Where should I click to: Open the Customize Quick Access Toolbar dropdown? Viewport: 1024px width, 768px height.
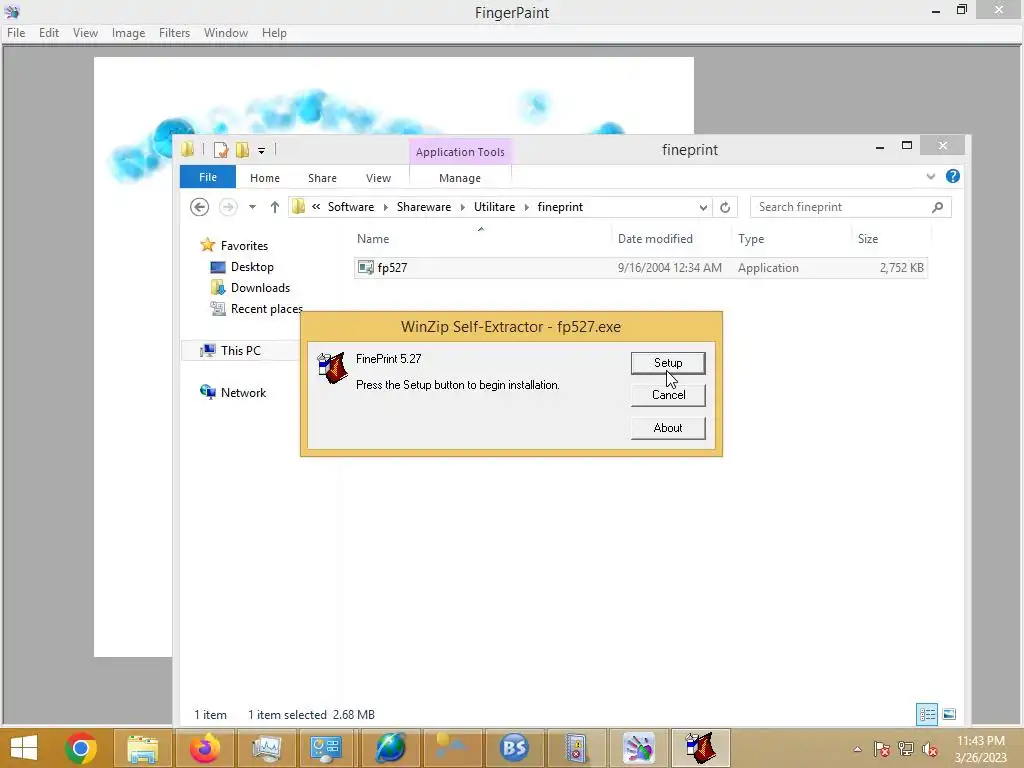261,151
